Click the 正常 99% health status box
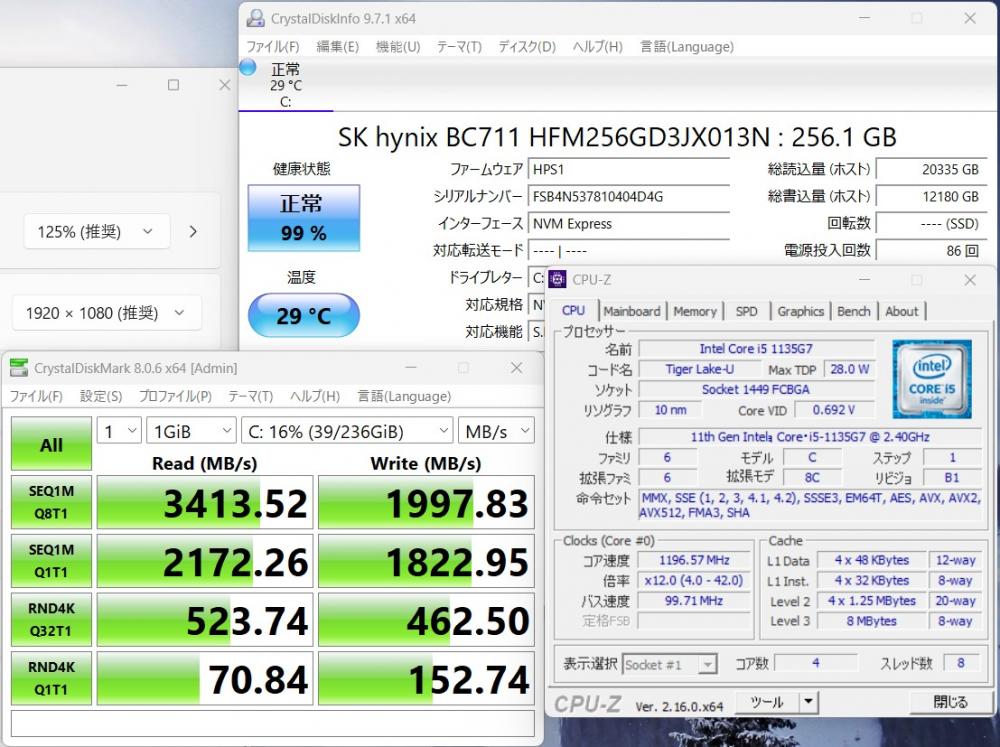The height and width of the screenshot is (747, 1000). 302,218
